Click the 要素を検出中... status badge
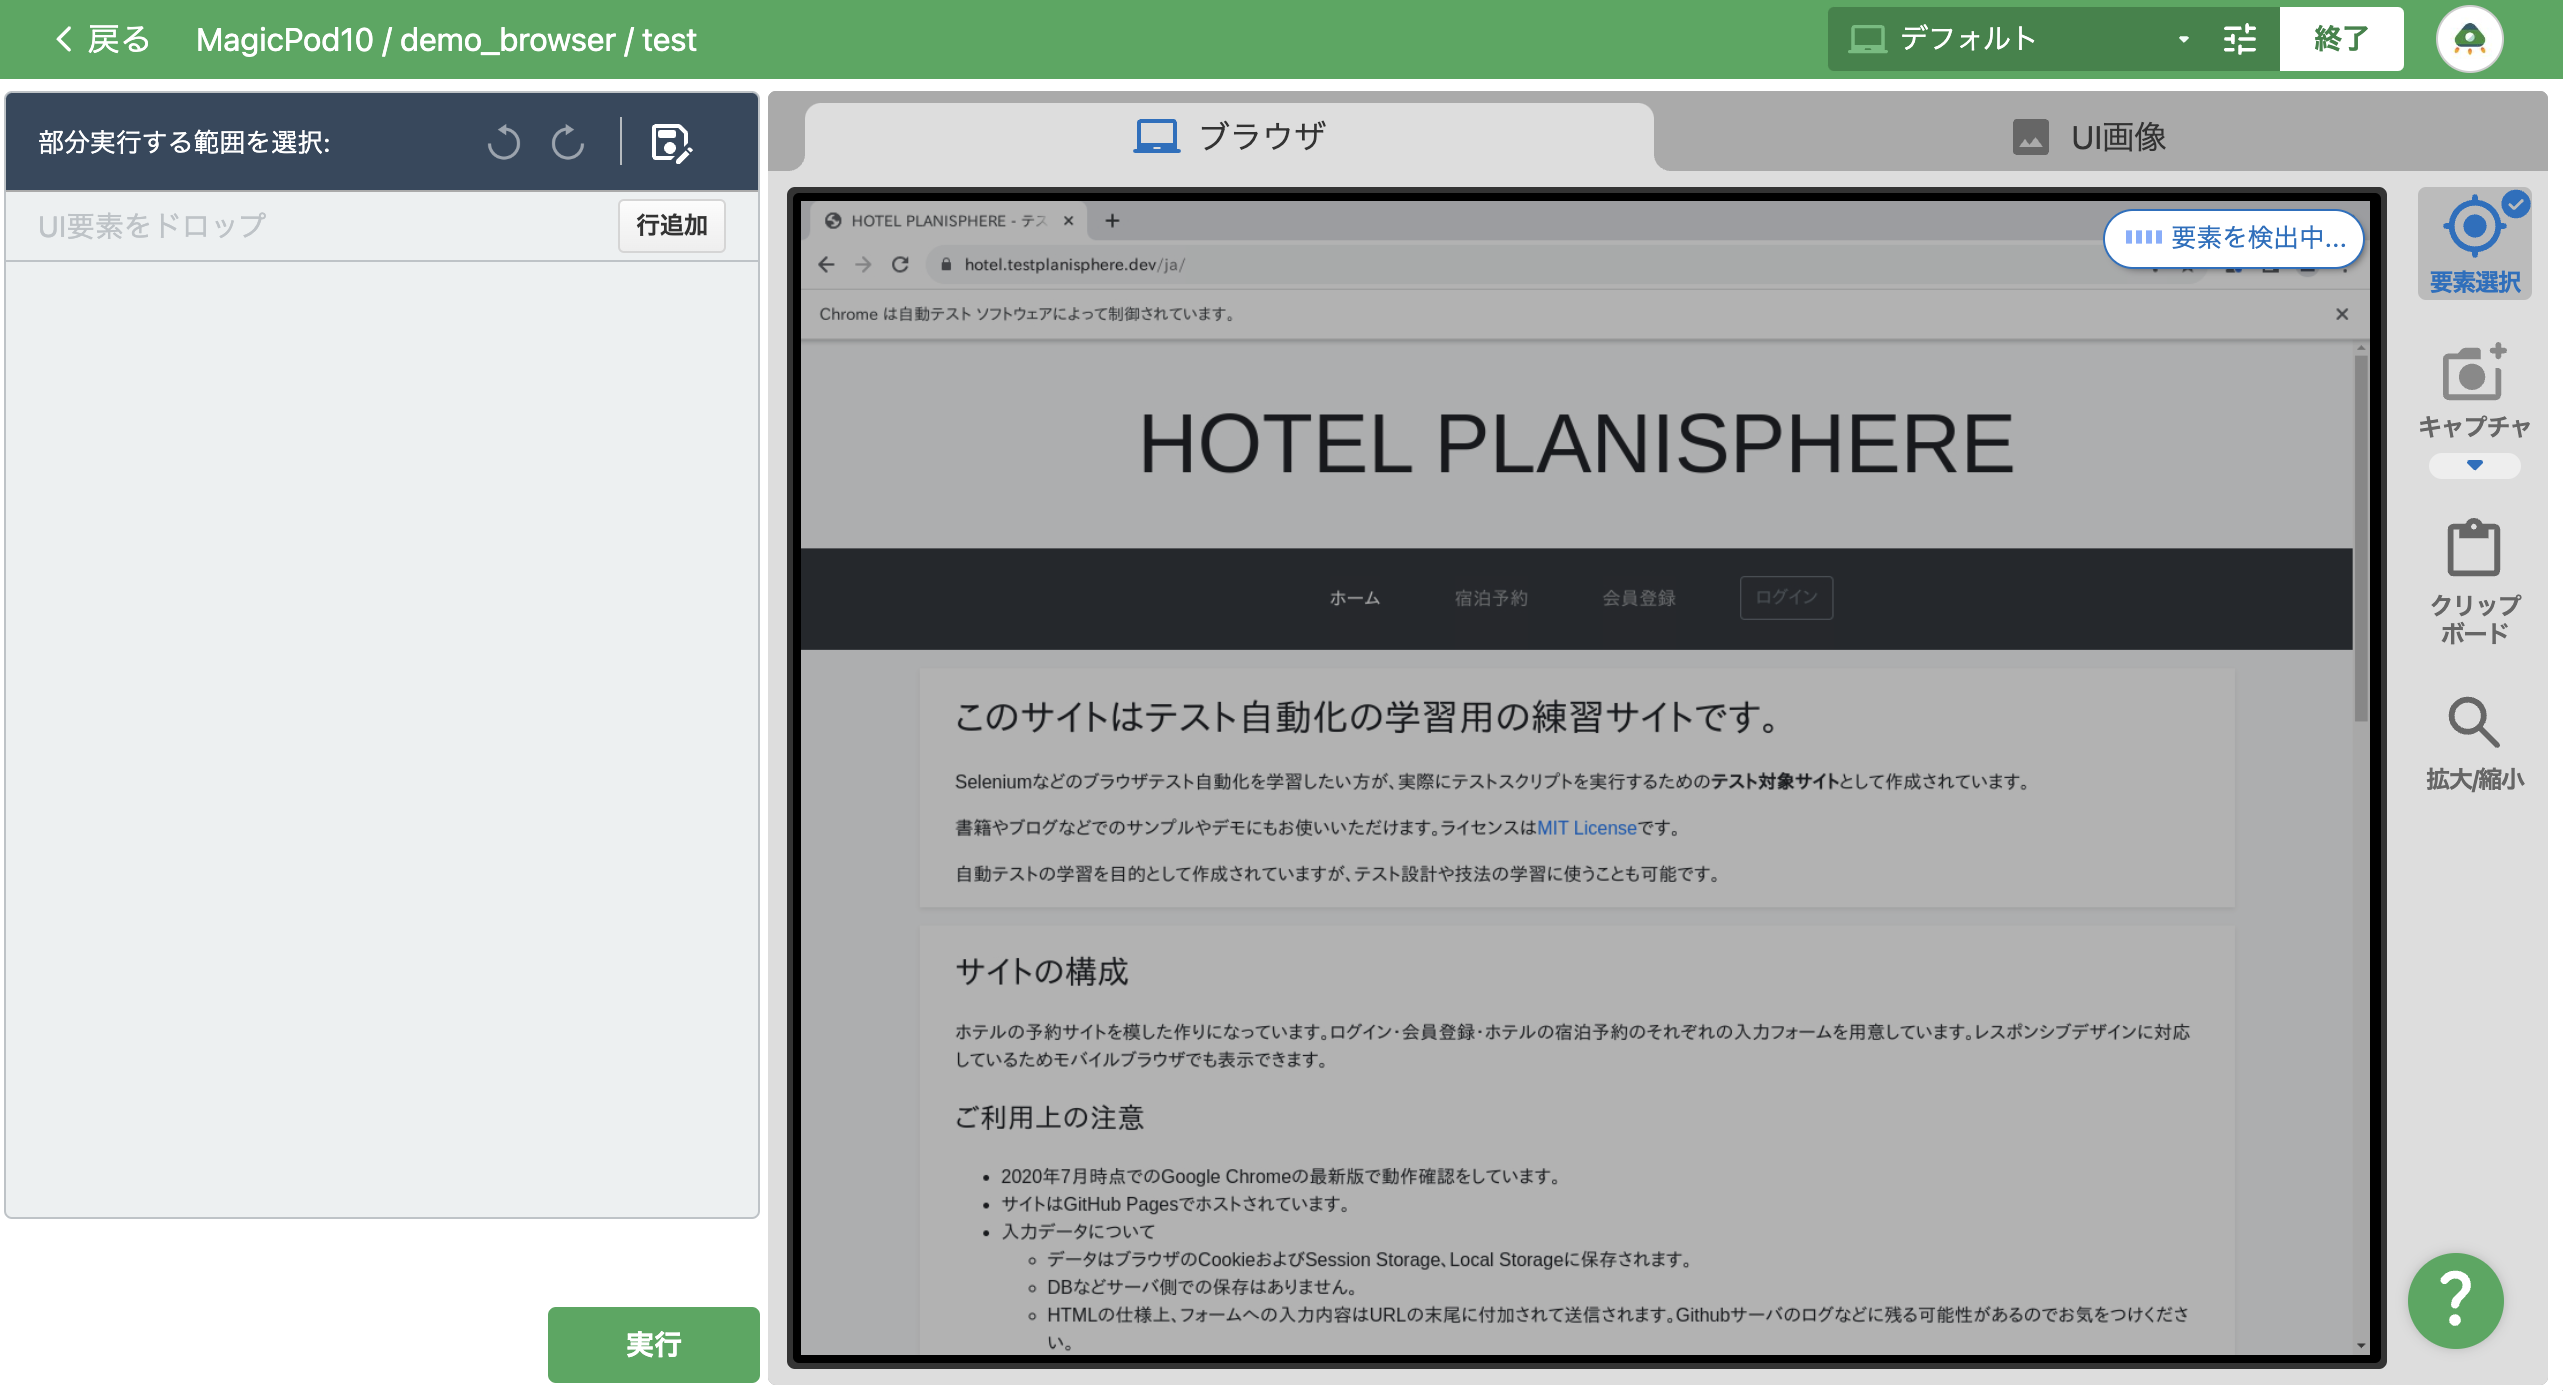Screen dimensions: 2563x1391 2234,238
